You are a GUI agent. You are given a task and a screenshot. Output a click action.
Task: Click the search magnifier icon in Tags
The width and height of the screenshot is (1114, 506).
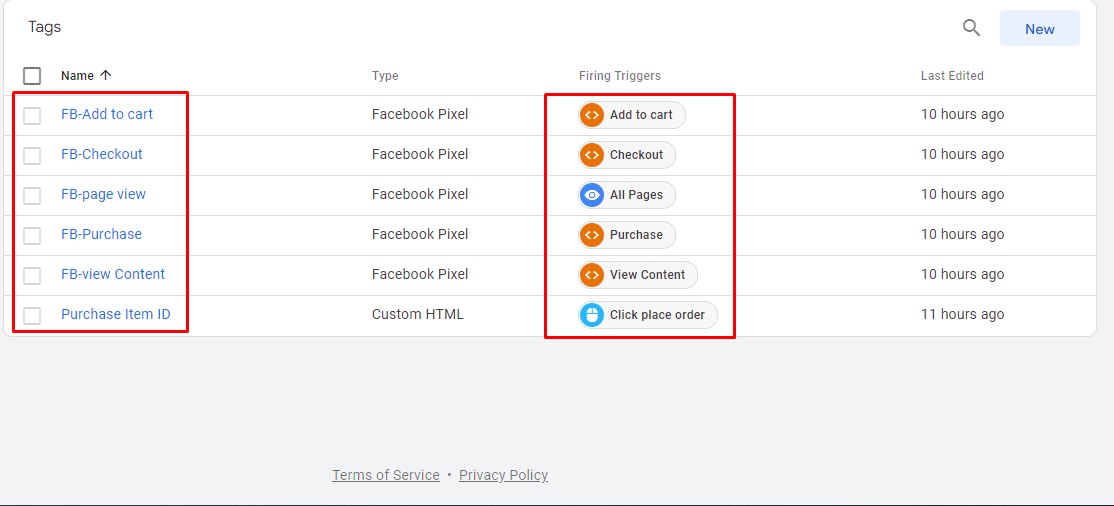(971, 28)
